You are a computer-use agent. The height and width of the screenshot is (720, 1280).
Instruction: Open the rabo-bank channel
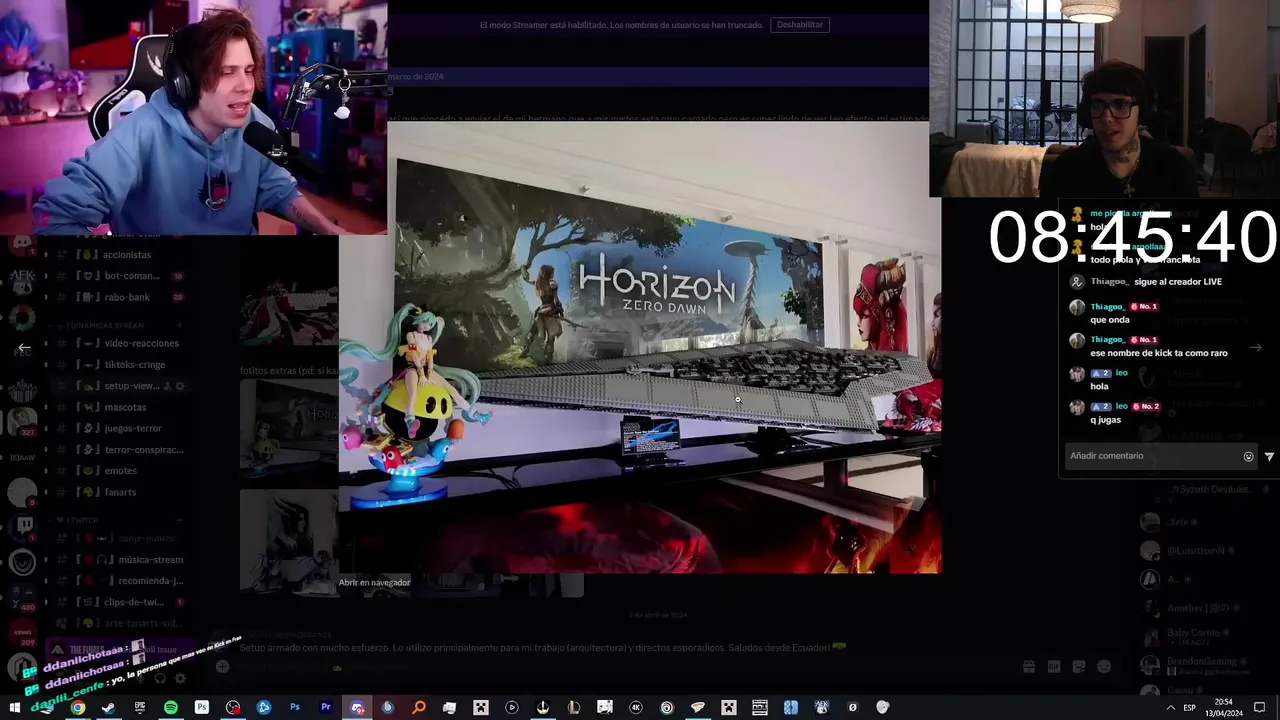click(x=118, y=297)
